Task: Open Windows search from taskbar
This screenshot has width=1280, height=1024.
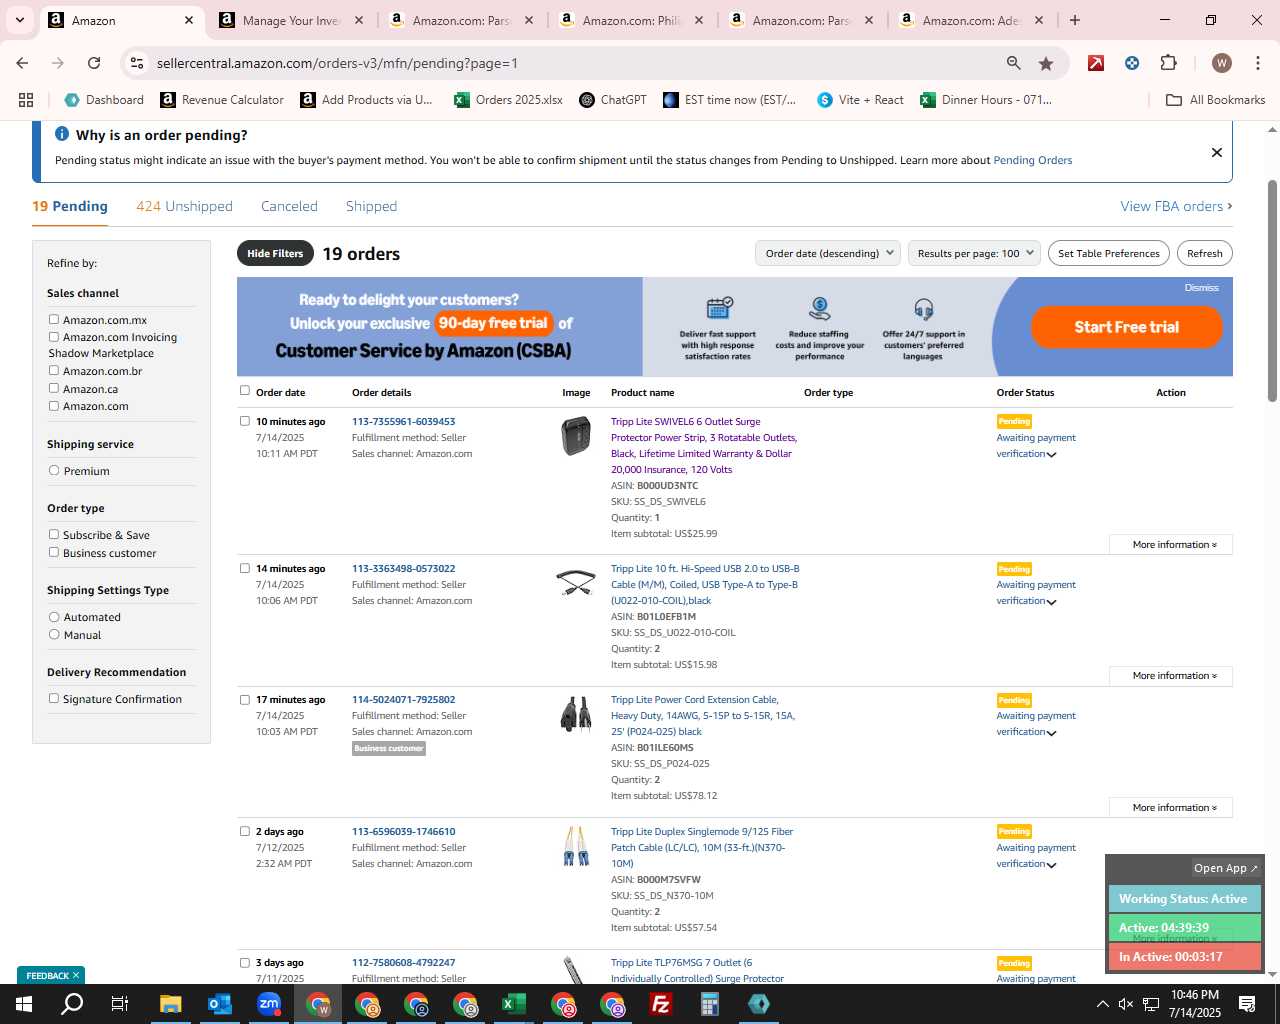Action: [x=72, y=1004]
